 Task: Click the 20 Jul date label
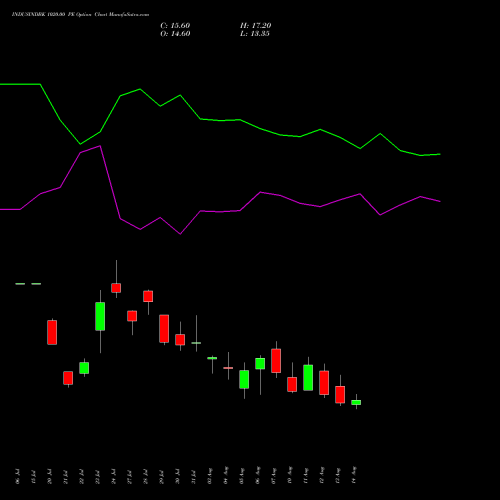pyautogui.click(x=50, y=476)
